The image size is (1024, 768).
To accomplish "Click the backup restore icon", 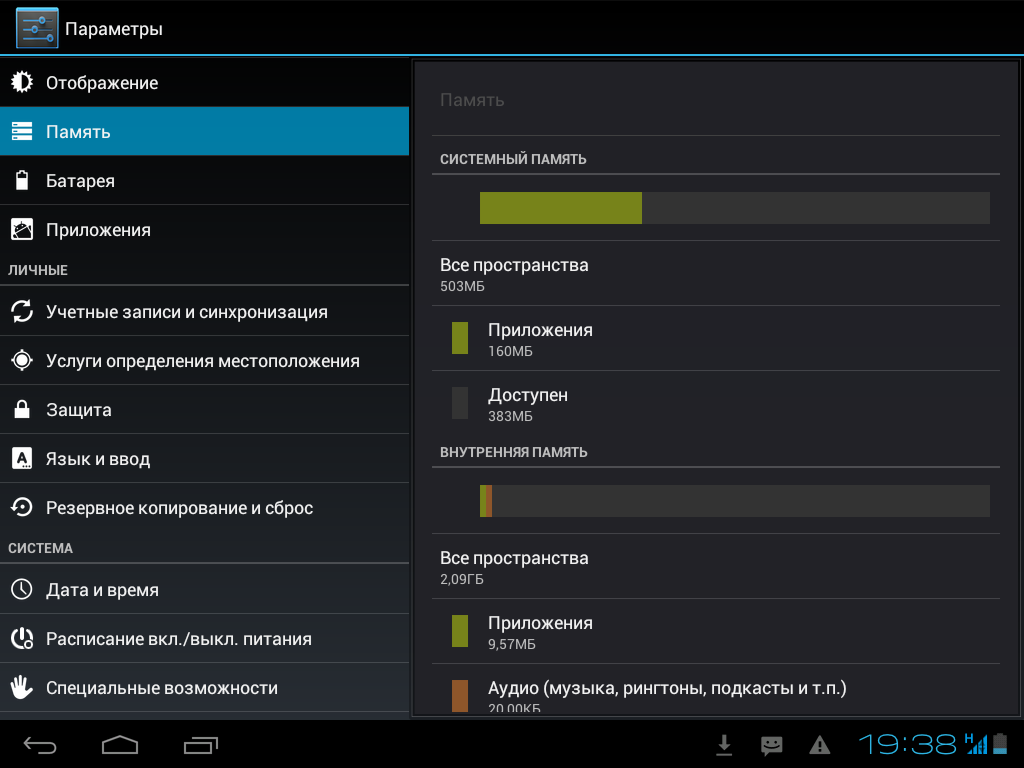I will pos(22,507).
